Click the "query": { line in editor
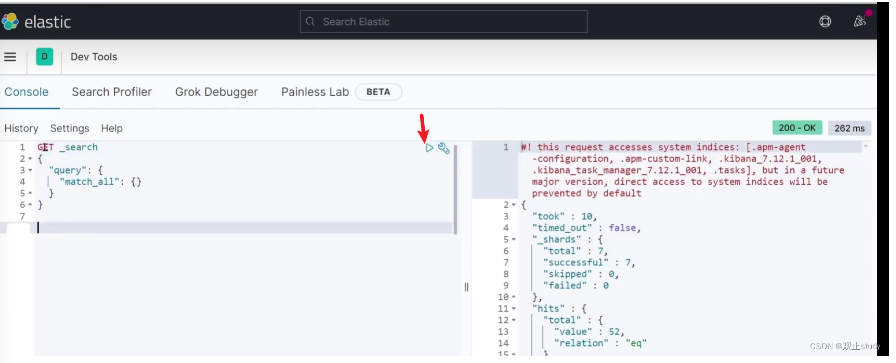Screen dimensions: 896x363 [75, 170]
